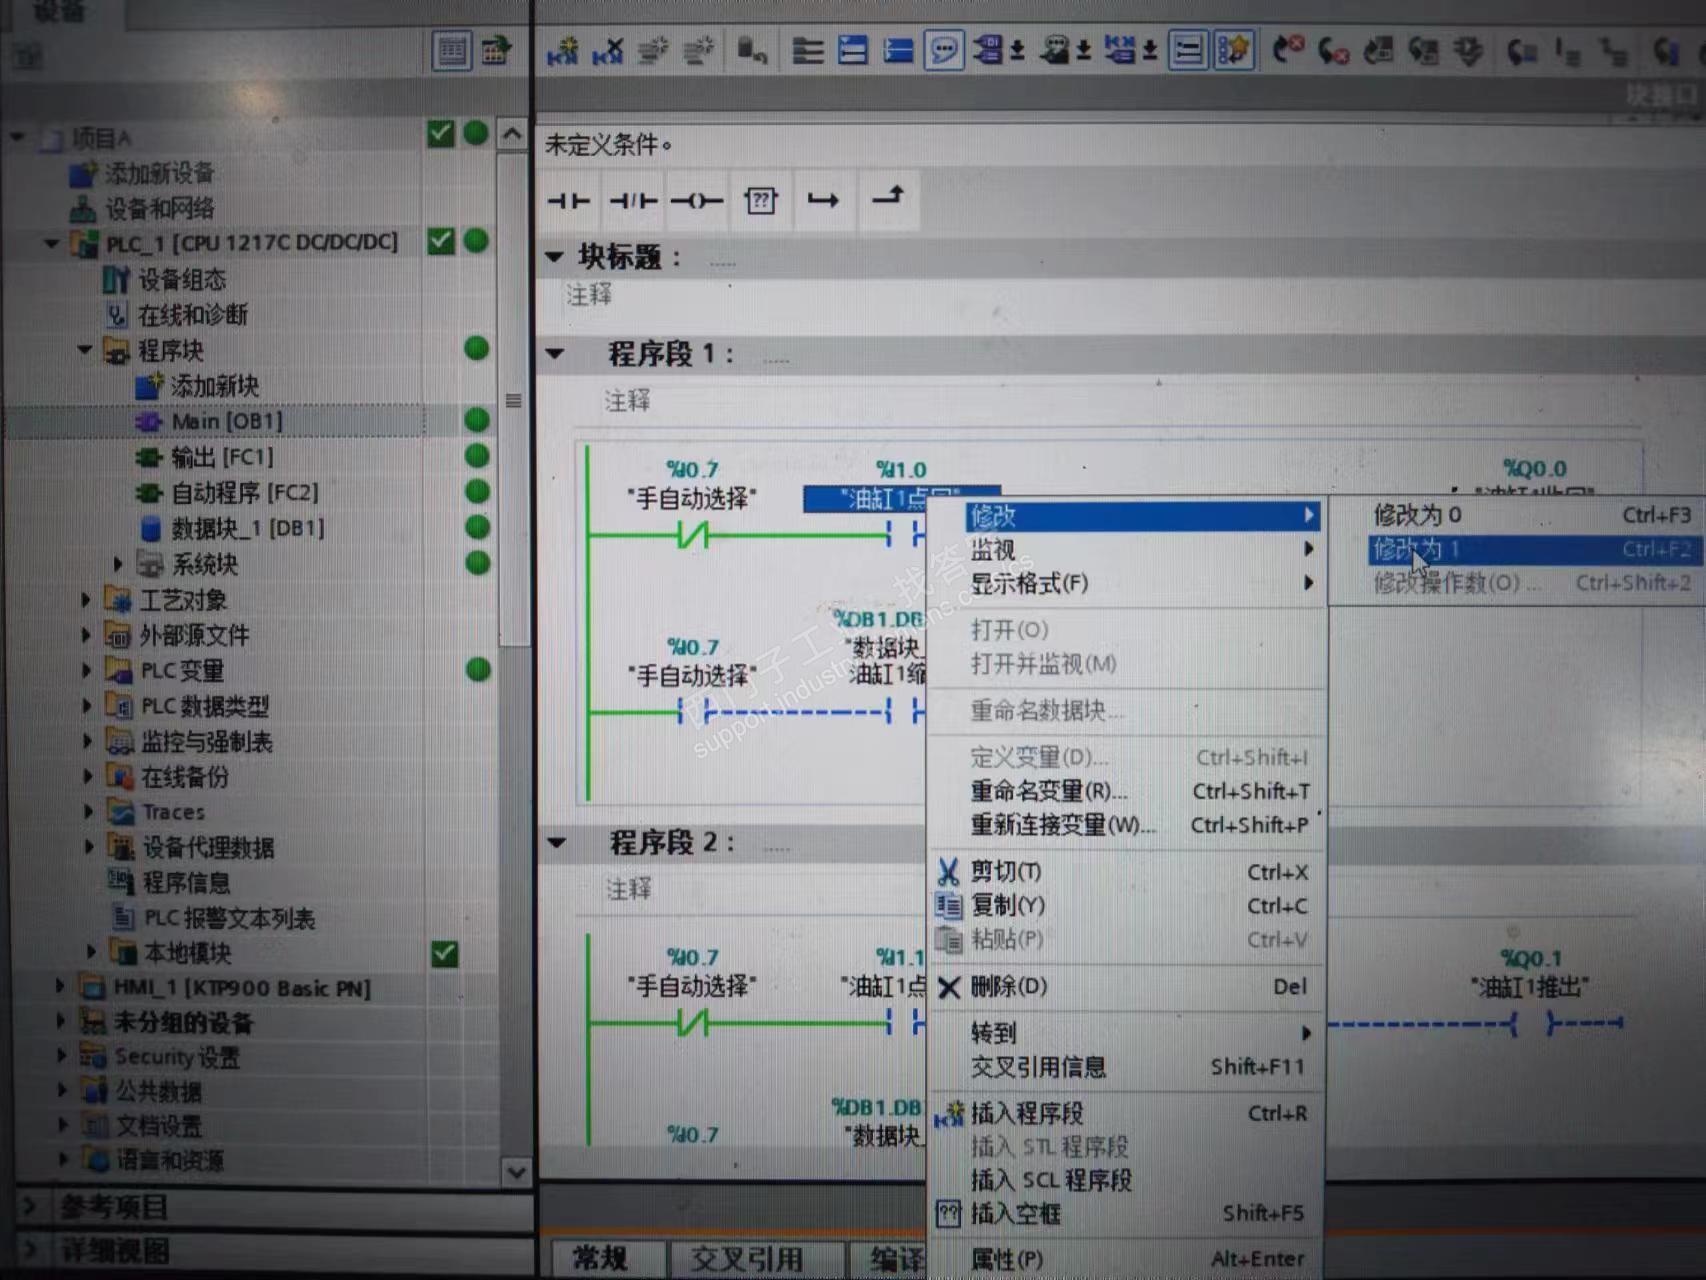Open 设备和网络 in the project tree
This screenshot has width=1706, height=1280.
click(159, 208)
